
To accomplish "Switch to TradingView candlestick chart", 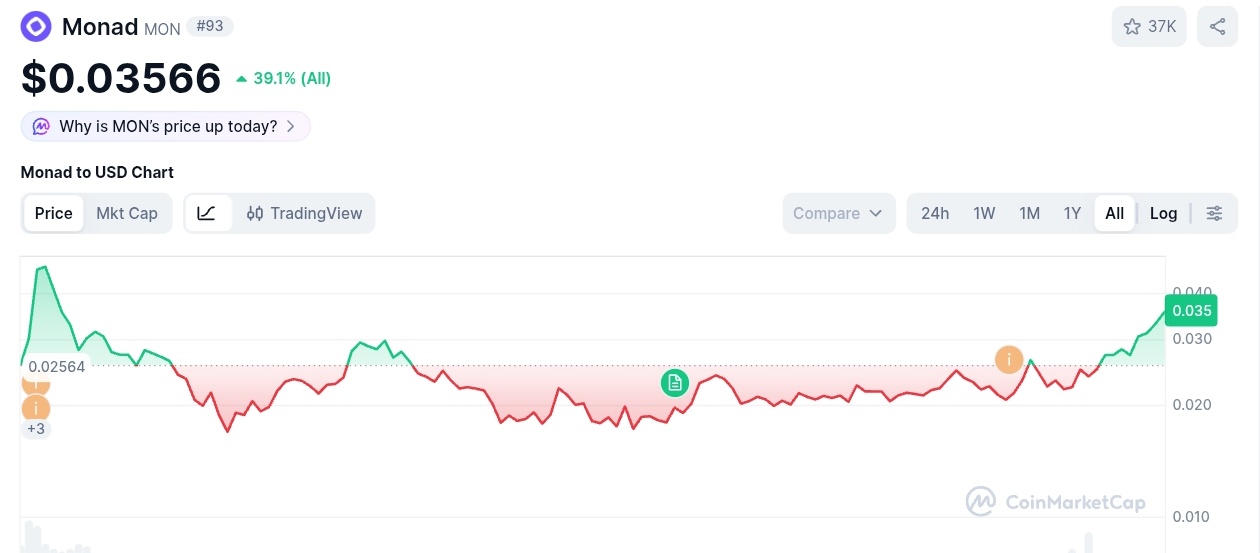I will click(x=305, y=213).
